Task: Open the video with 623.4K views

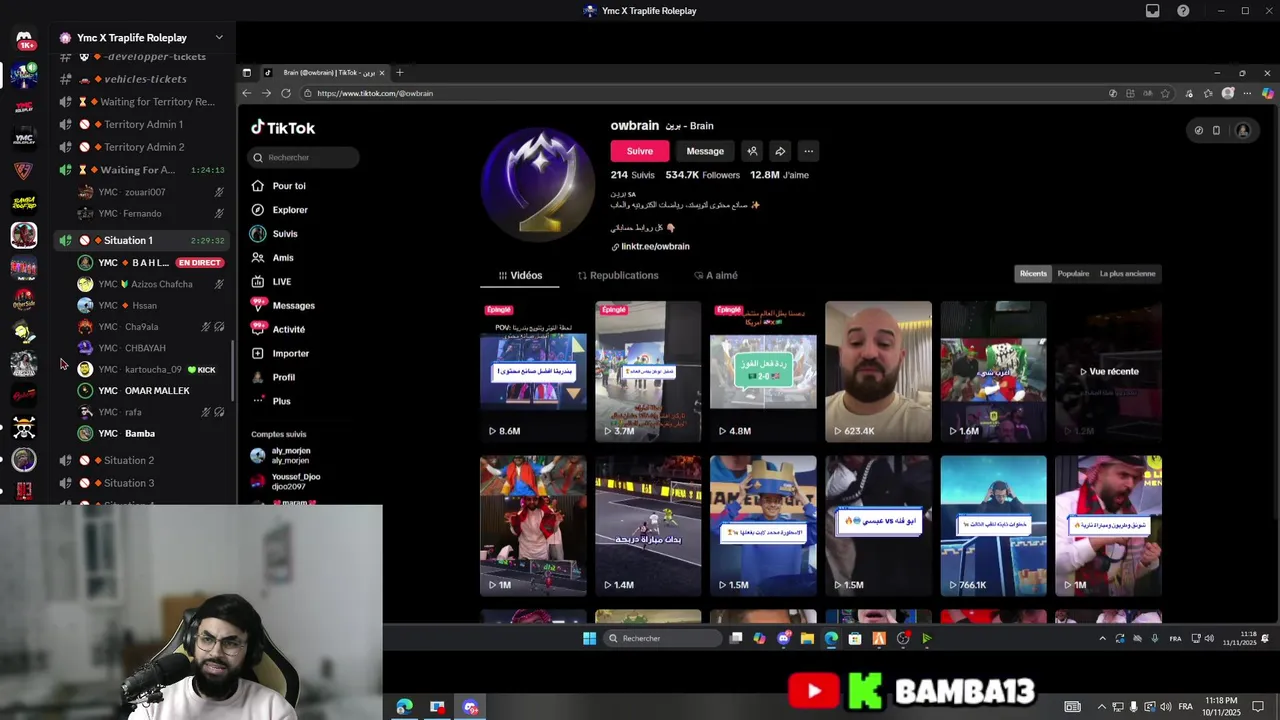Action: tap(878, 371)
